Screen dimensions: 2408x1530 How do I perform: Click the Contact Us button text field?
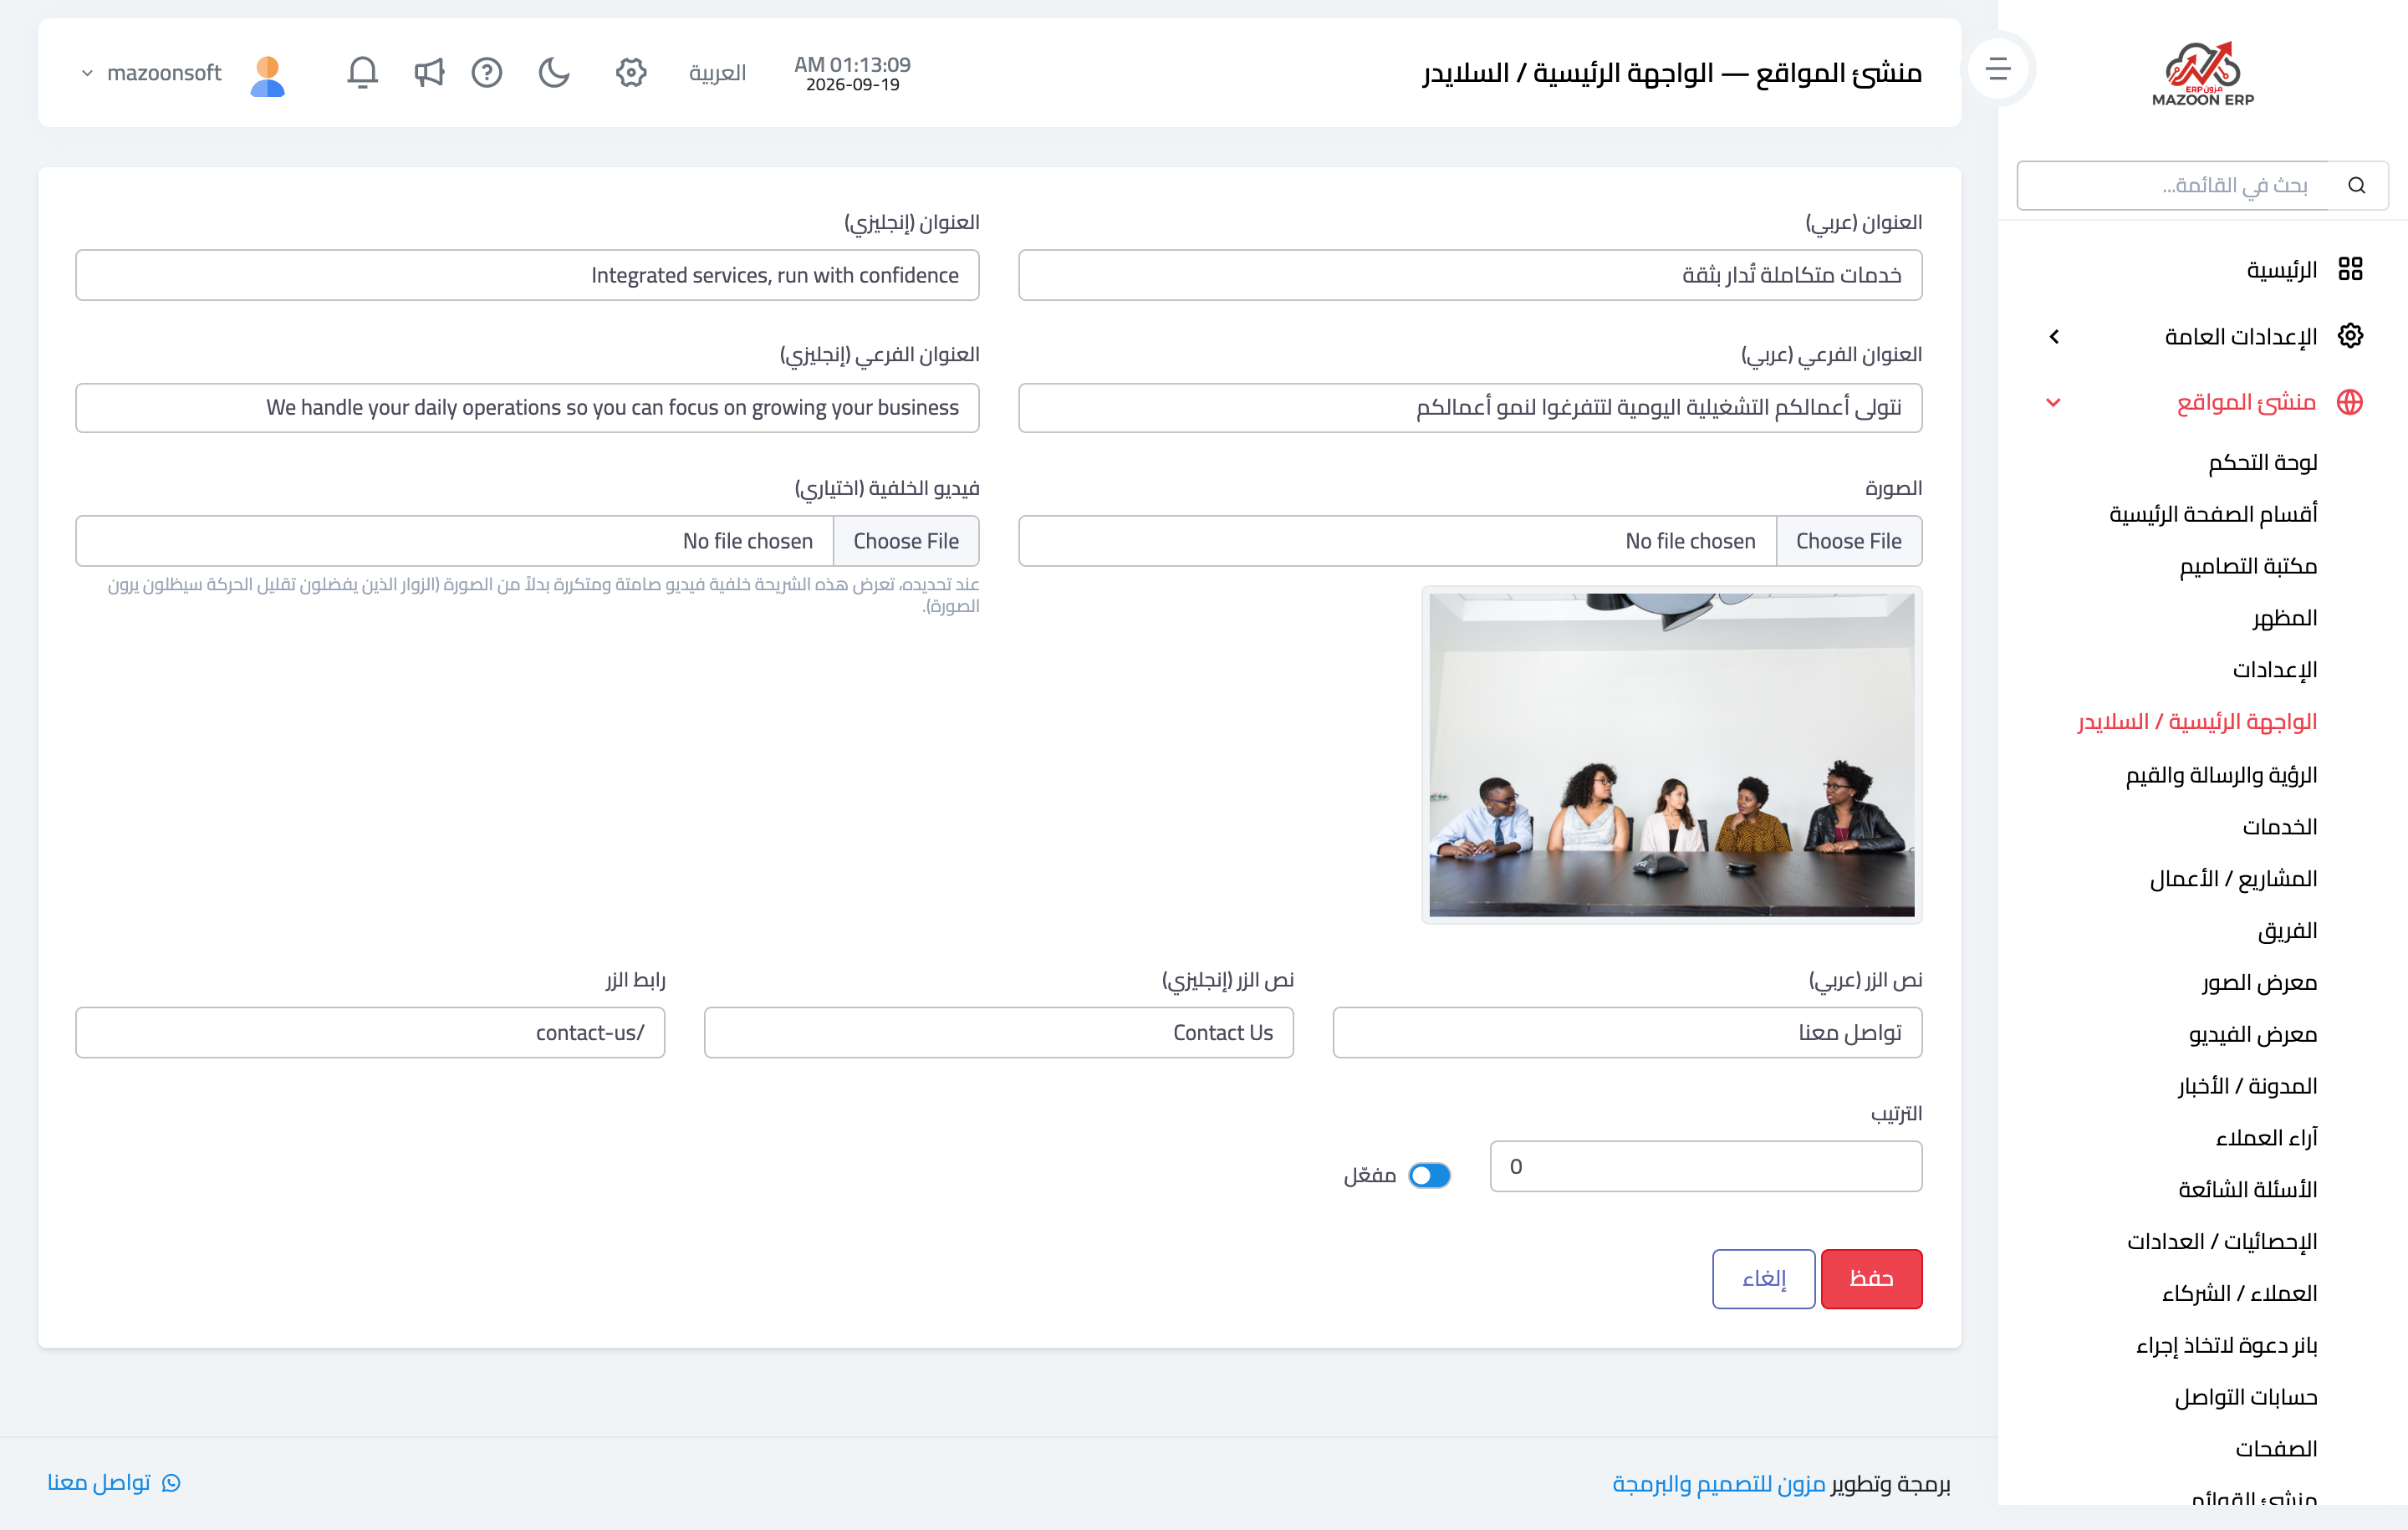(998, 1033)
